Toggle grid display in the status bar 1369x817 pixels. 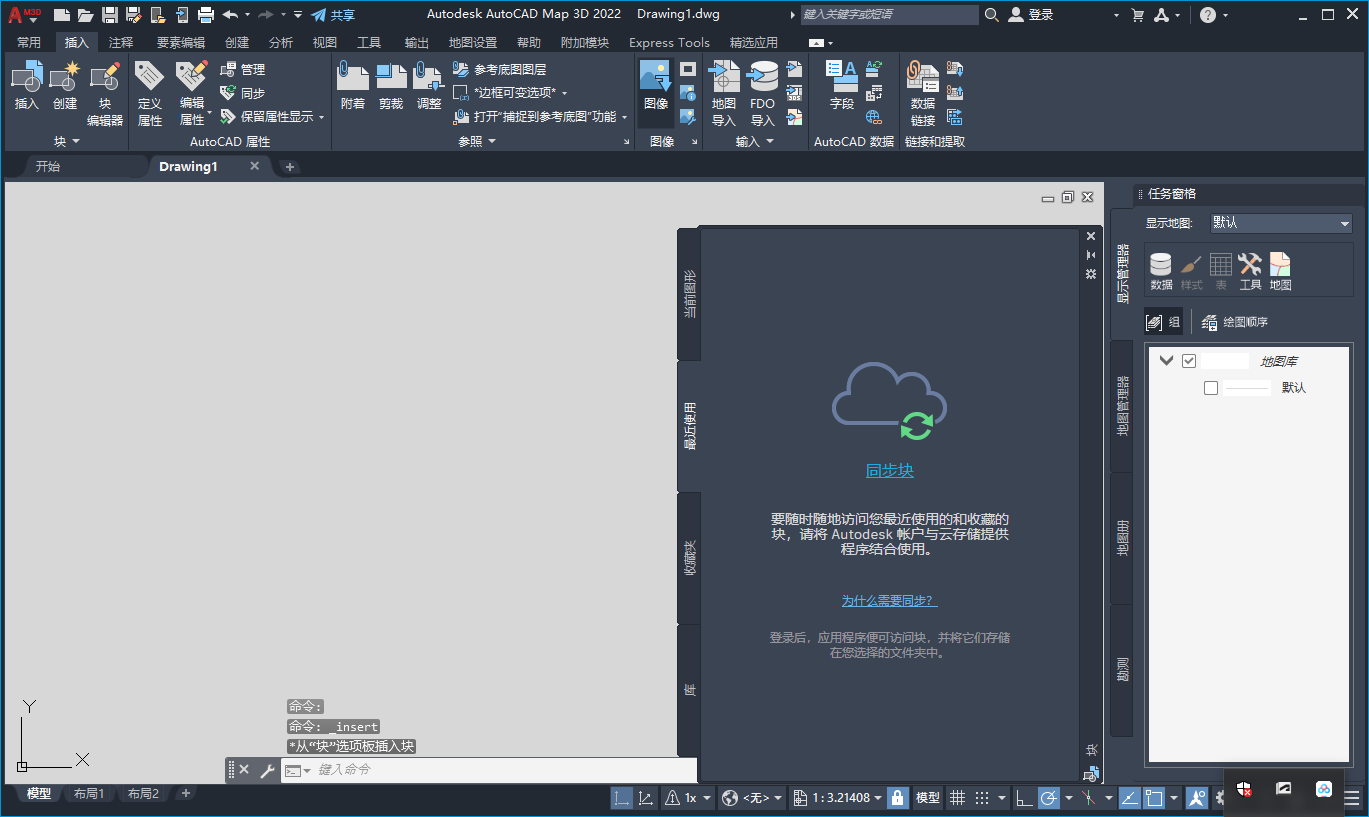(x=956, y=797)
